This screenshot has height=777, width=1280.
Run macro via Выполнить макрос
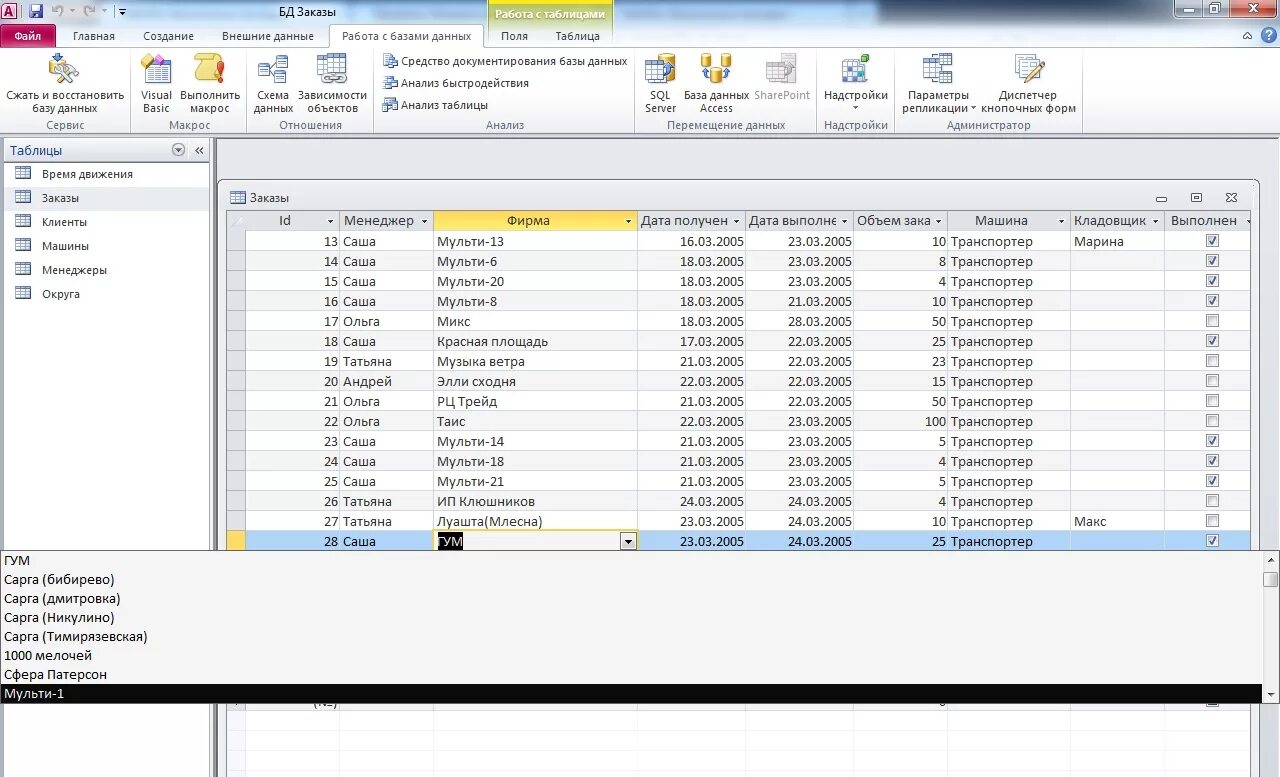[x=210, y=84]
